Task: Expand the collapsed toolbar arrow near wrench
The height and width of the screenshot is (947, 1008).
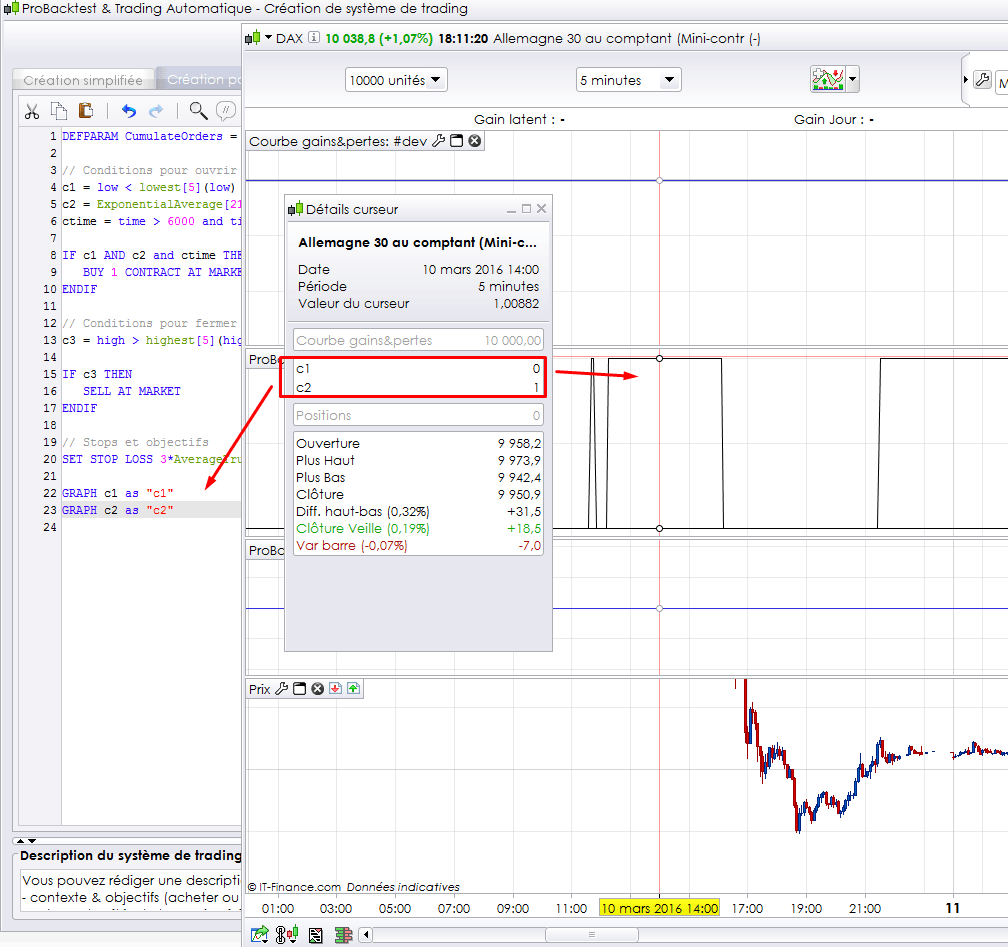Action: point(966,80)
